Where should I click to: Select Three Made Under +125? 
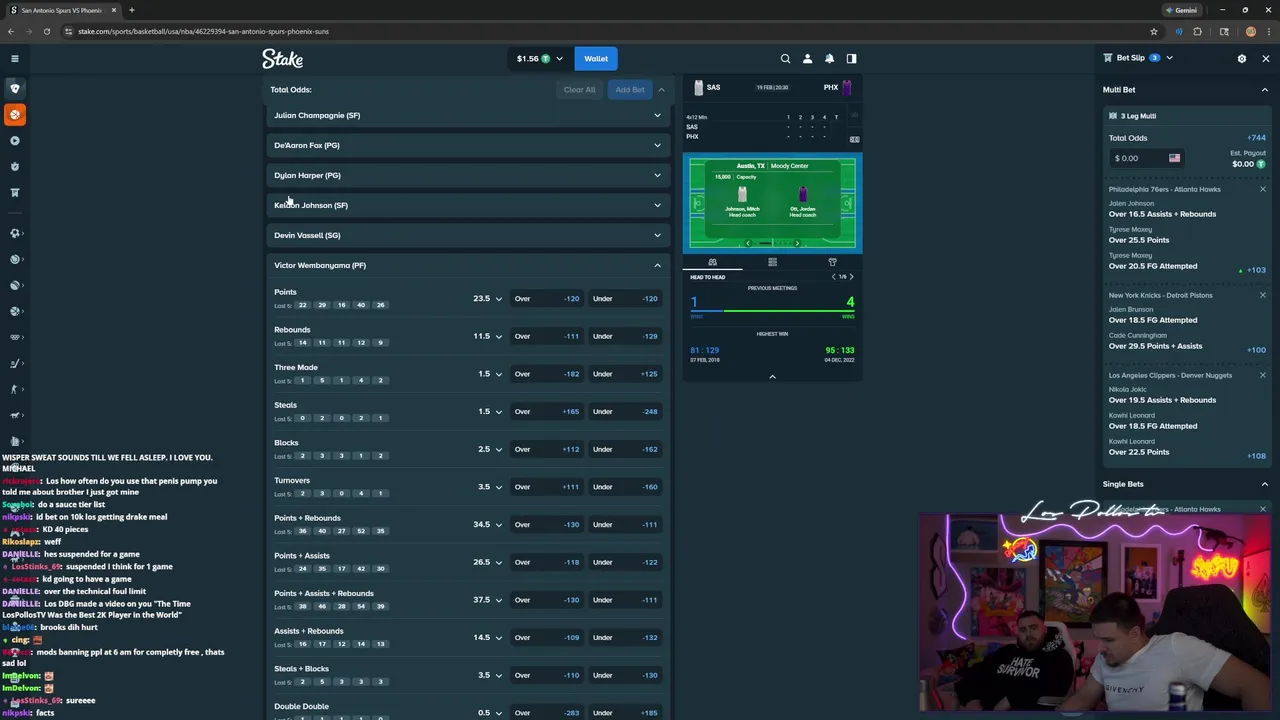click(x=626, y=374)
